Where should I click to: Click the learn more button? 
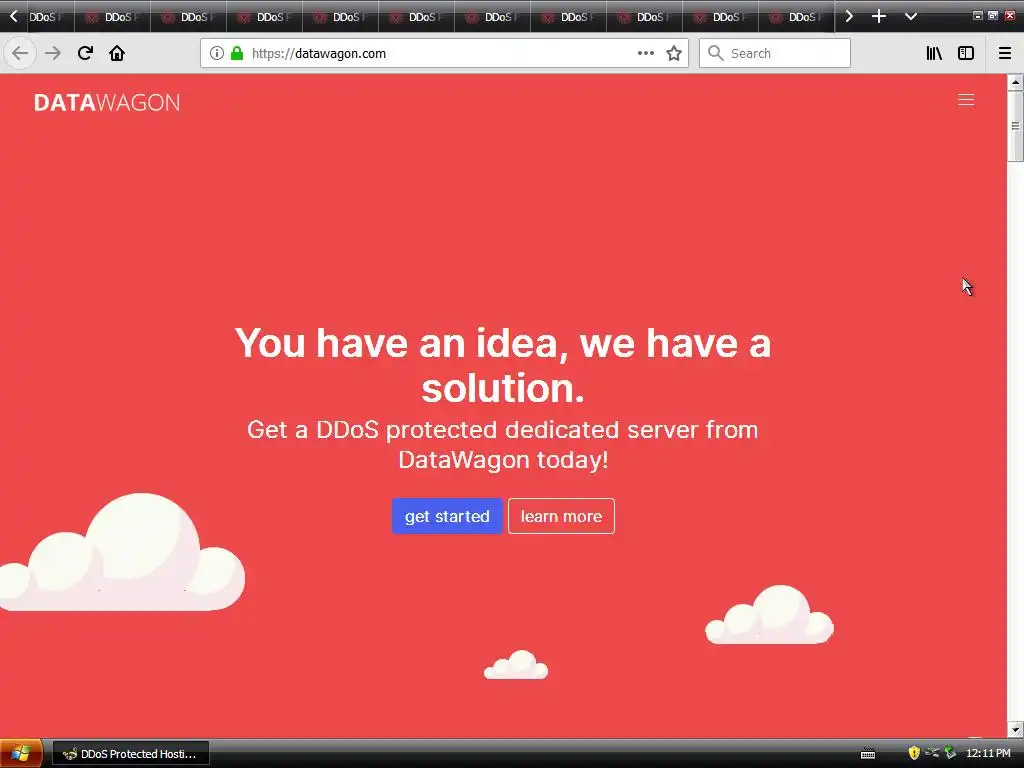tap(561, 516)
